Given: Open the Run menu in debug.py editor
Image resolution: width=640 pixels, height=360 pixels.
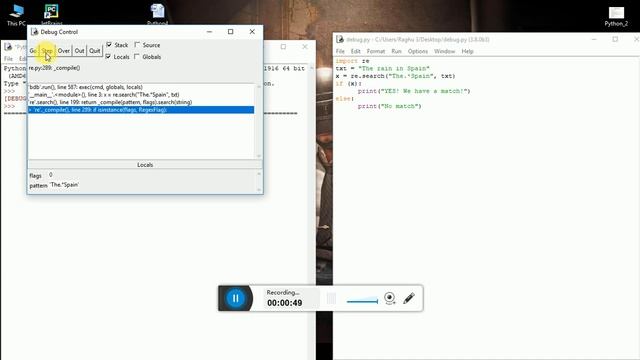Looking at the screenshot, I should click(x=396, y=51).
